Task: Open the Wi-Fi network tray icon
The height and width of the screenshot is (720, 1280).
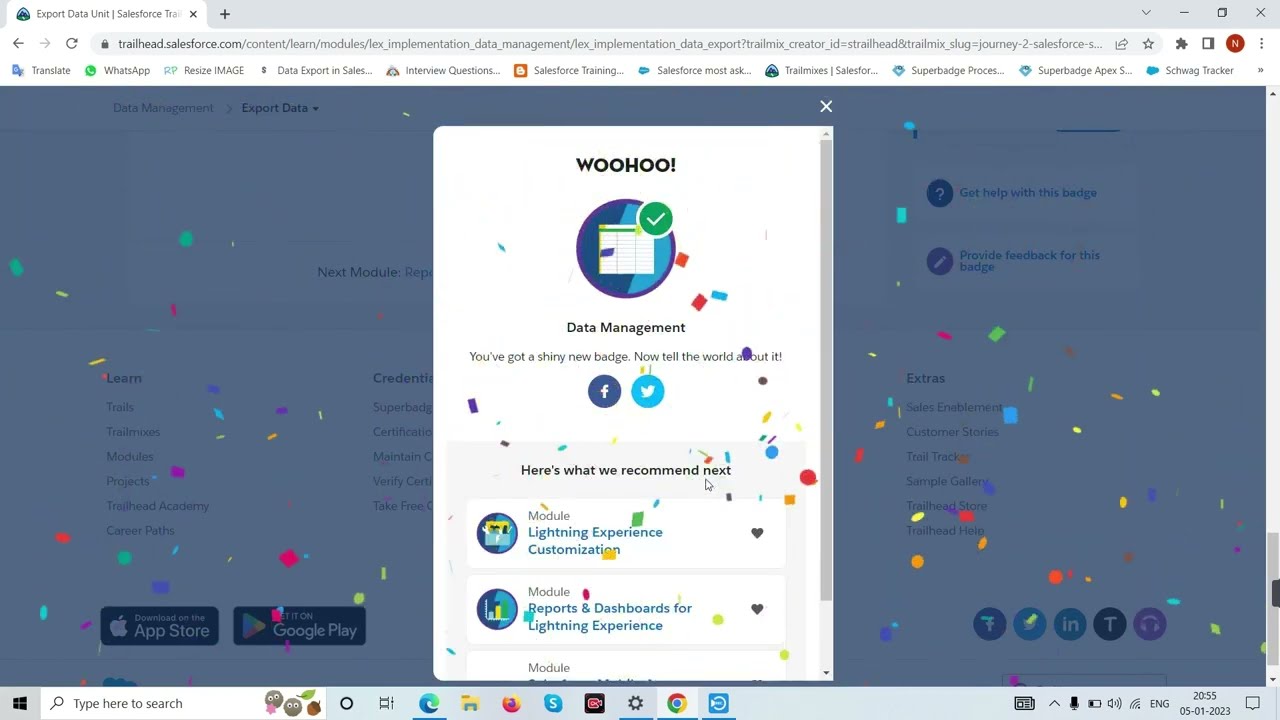Action: 1135,703
